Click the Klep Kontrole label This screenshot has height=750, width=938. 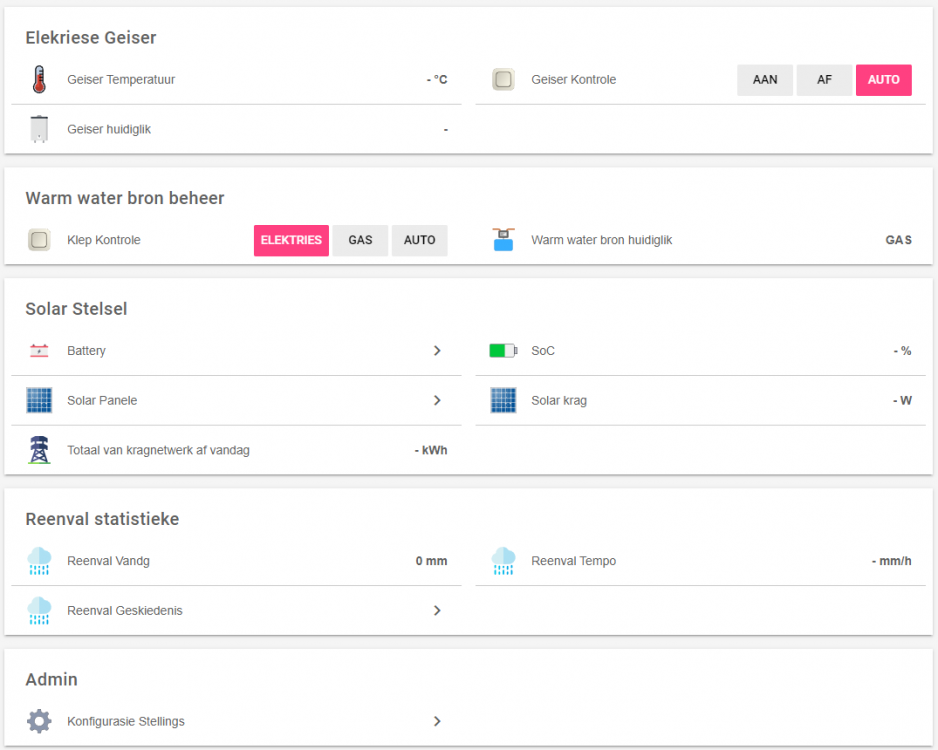[x=103, y=240]
